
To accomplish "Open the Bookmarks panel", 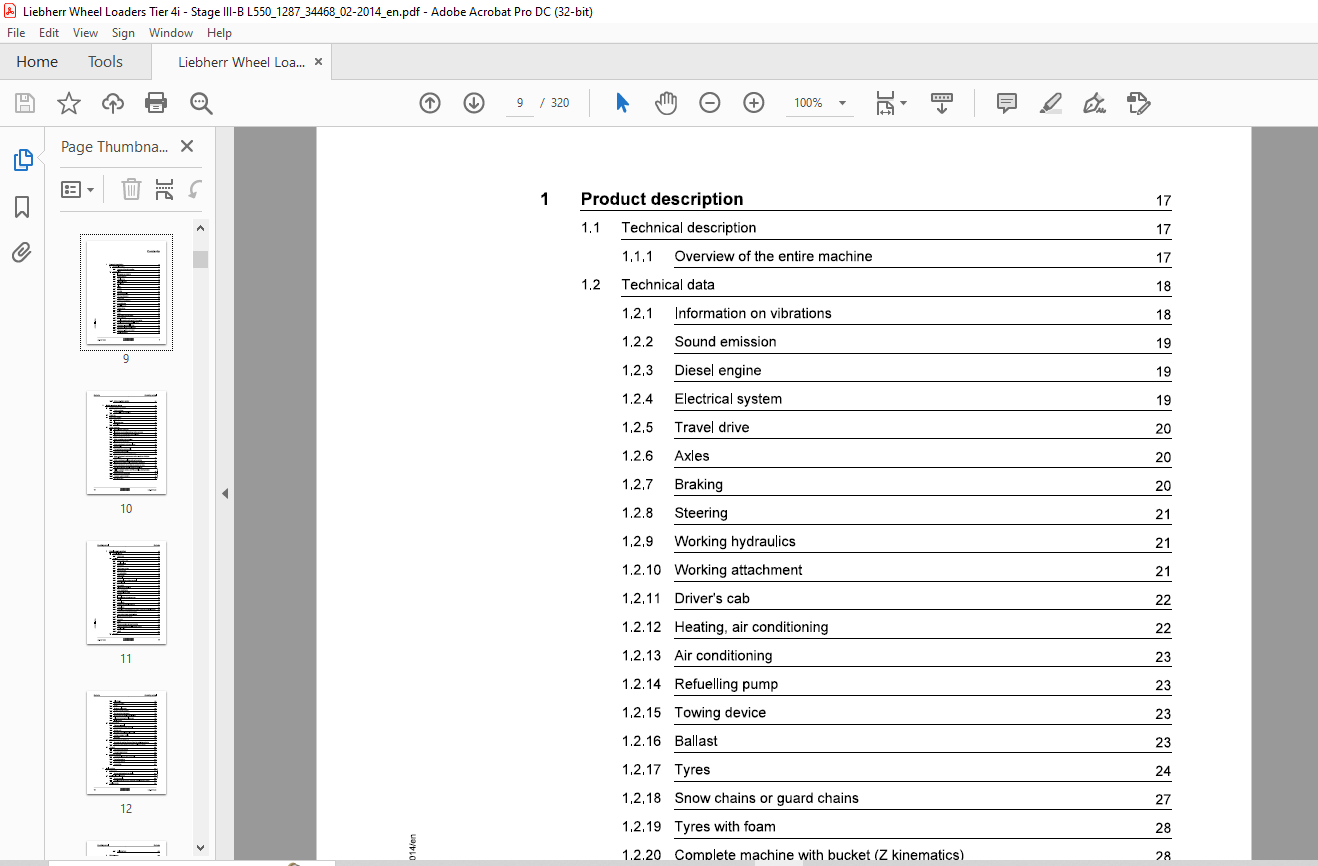I will 22,207.
